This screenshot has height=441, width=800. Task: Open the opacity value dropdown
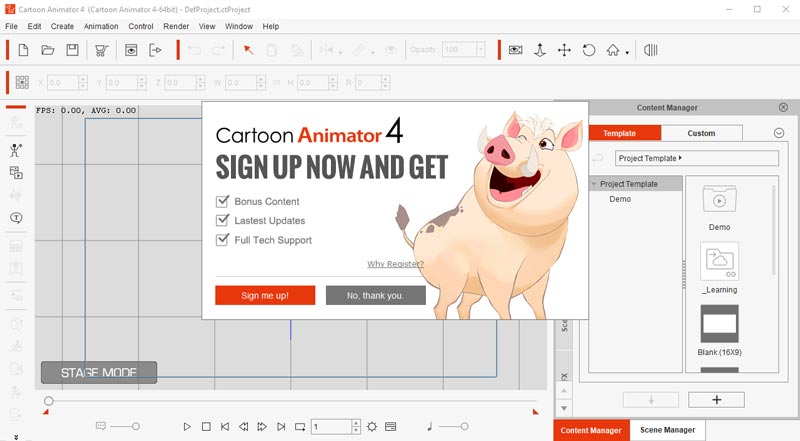coord(480,50)
